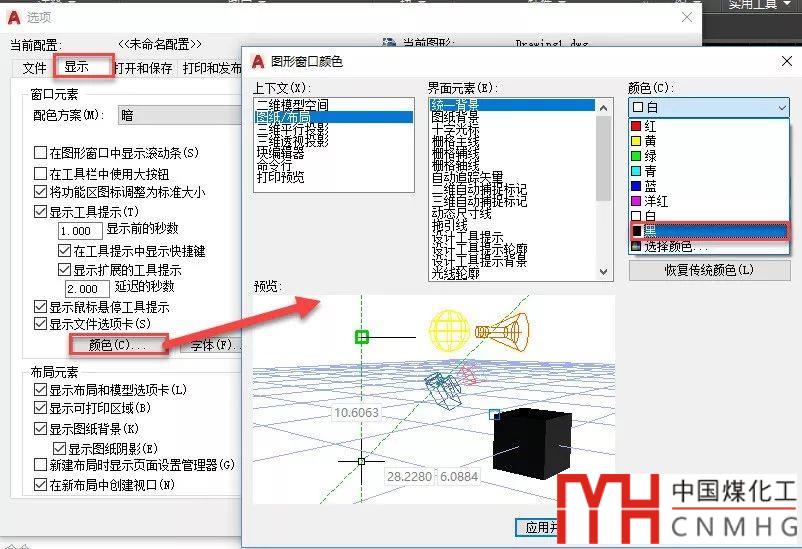Screen dimensions: 802x549
Task: Pick blue (蓝) from the color dropdown
Action: pyautogui.click(x=708, y=186)
